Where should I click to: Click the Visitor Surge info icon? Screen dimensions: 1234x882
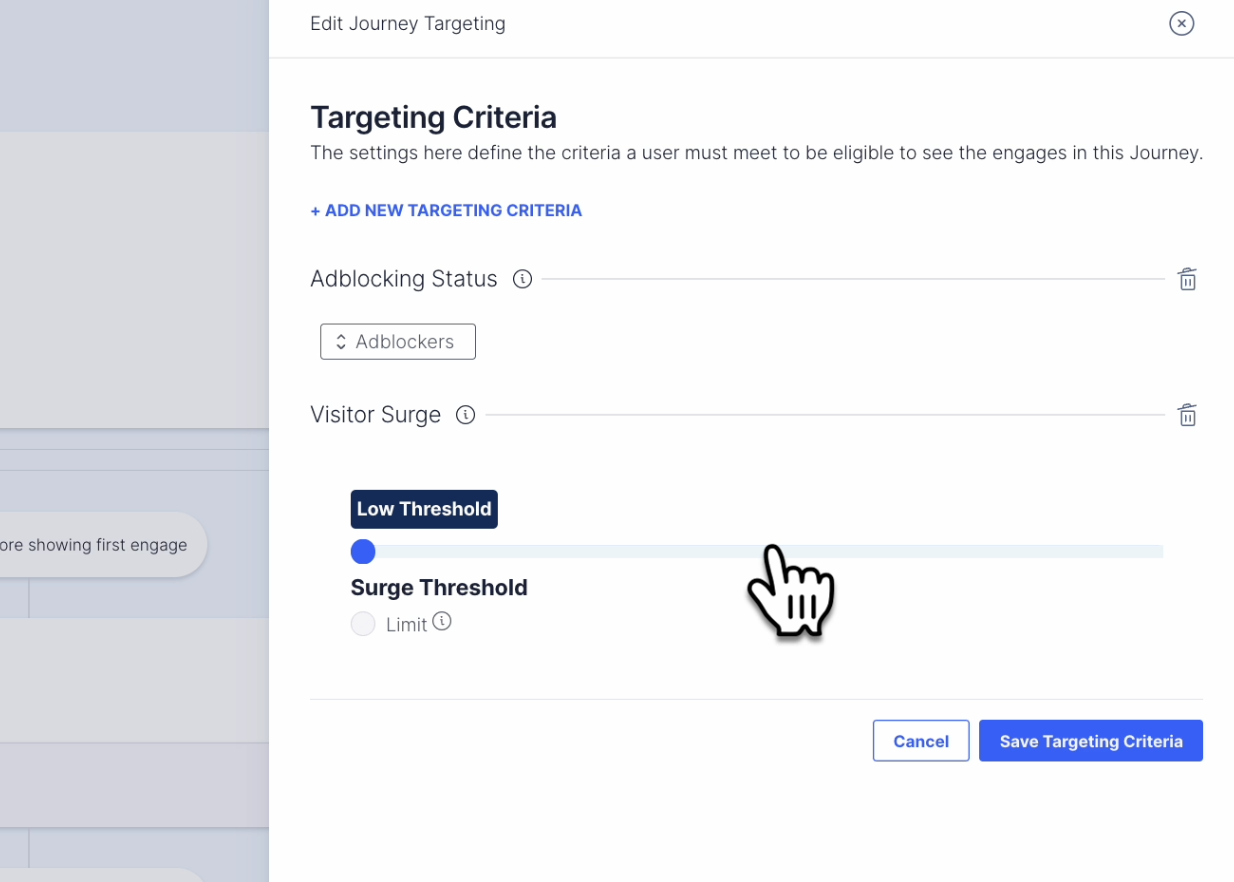465,415
